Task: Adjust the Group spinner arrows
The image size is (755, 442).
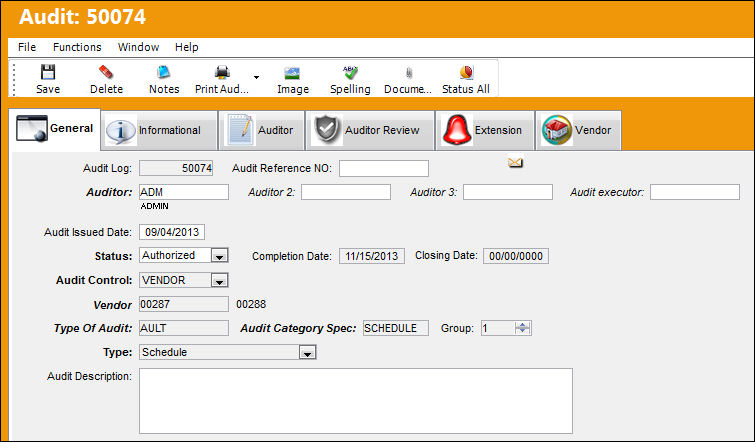Action: 522,328
